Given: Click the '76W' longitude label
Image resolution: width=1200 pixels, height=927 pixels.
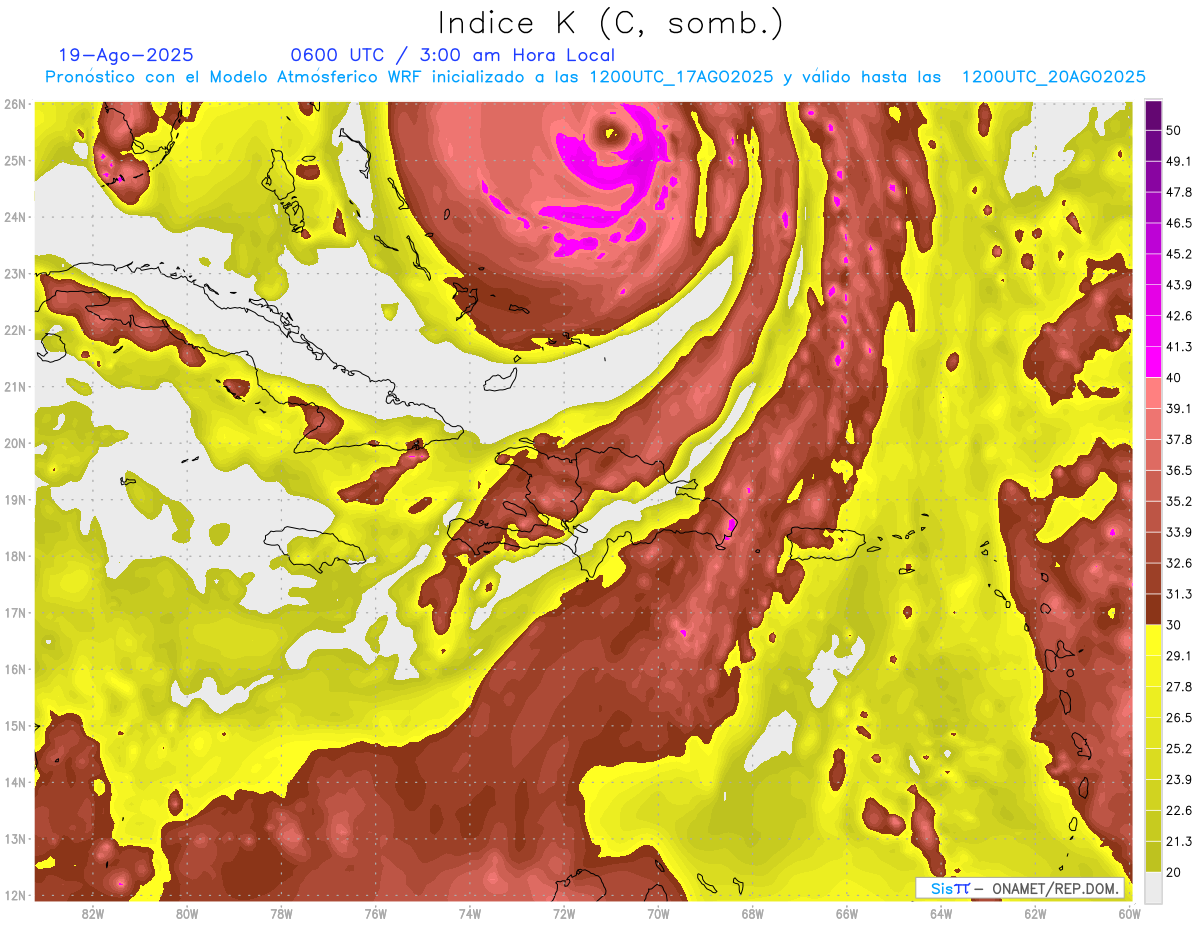Looking at the screenshot, I should pos(375,914).
